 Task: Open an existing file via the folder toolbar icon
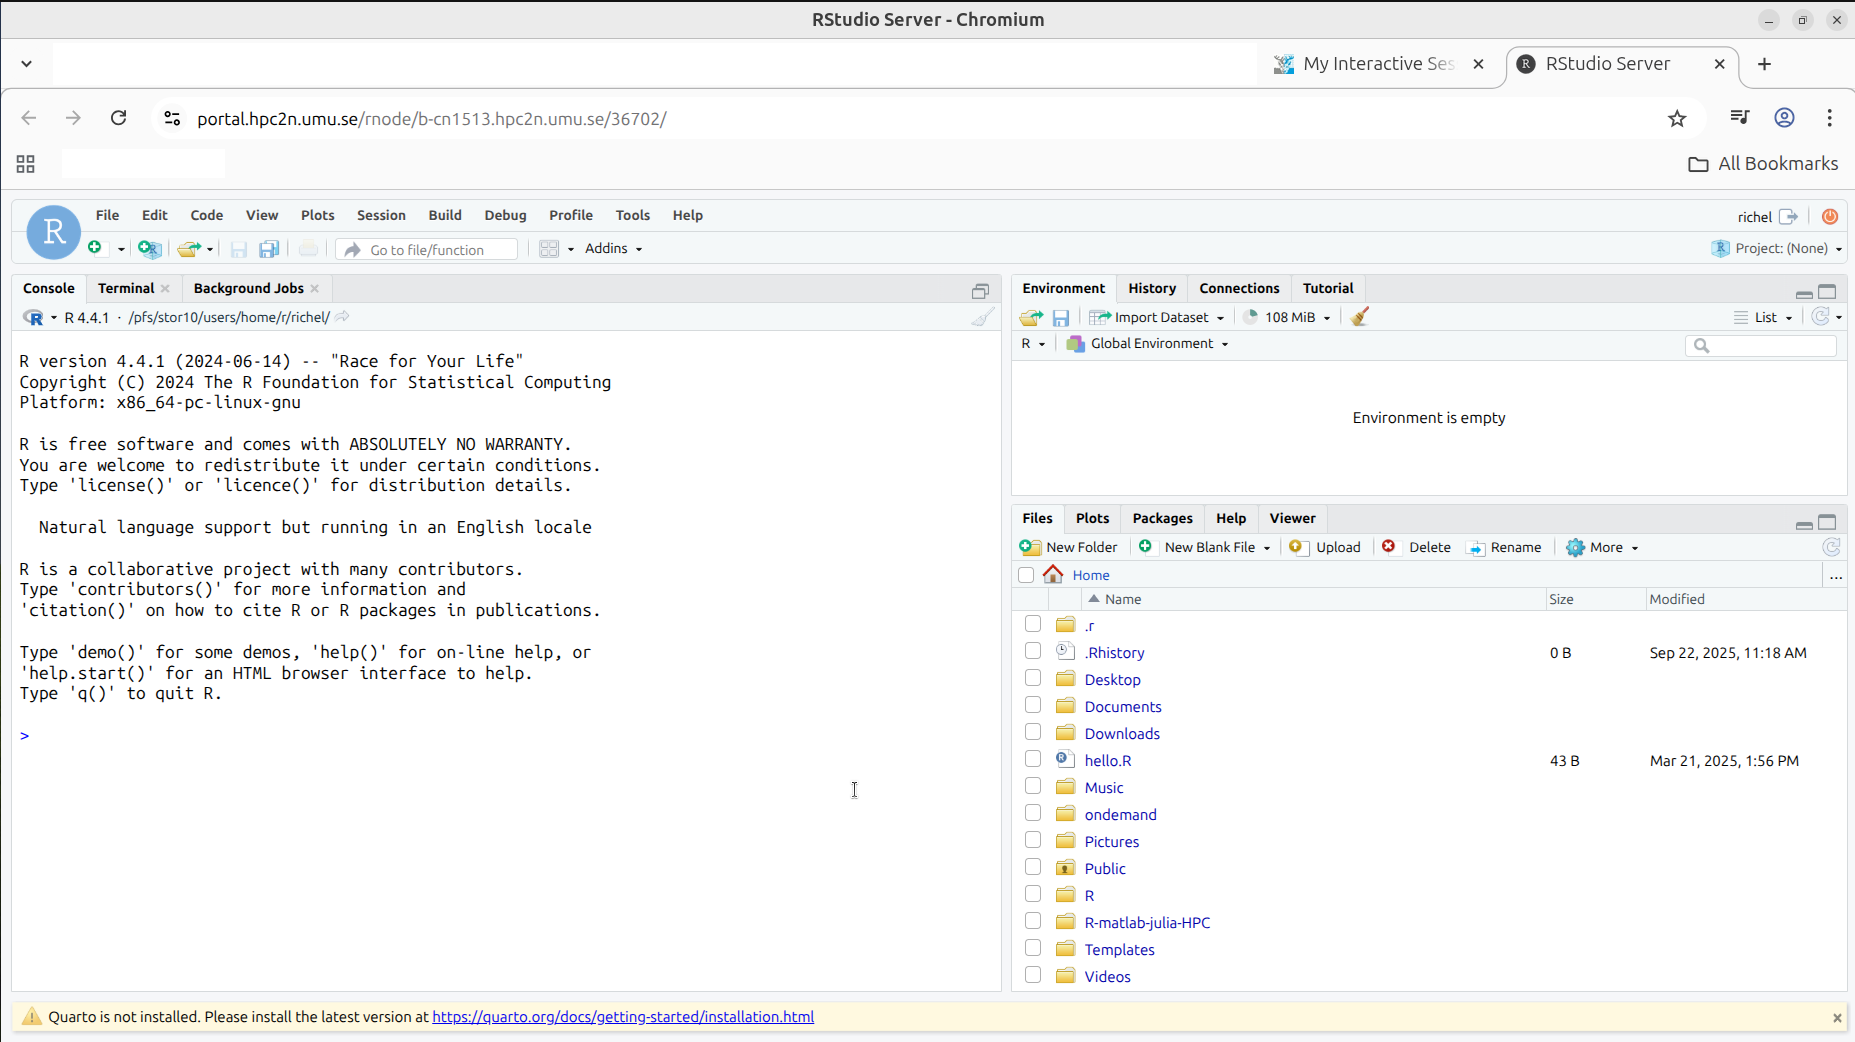pos(189,248)
